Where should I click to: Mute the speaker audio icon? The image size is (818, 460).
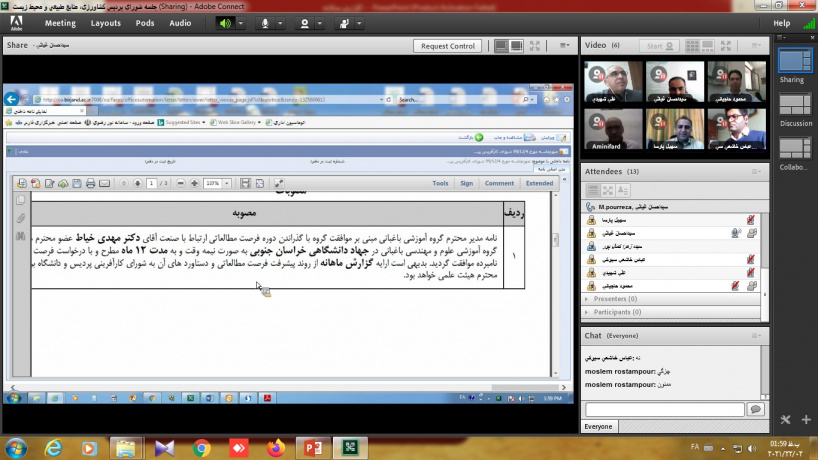225,23
